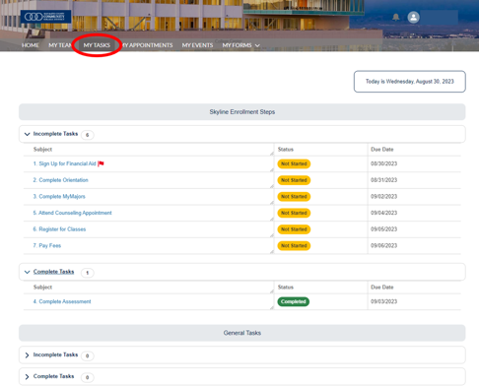Collapse Skyline Incomplete Tasks chevron

(27, 134)
